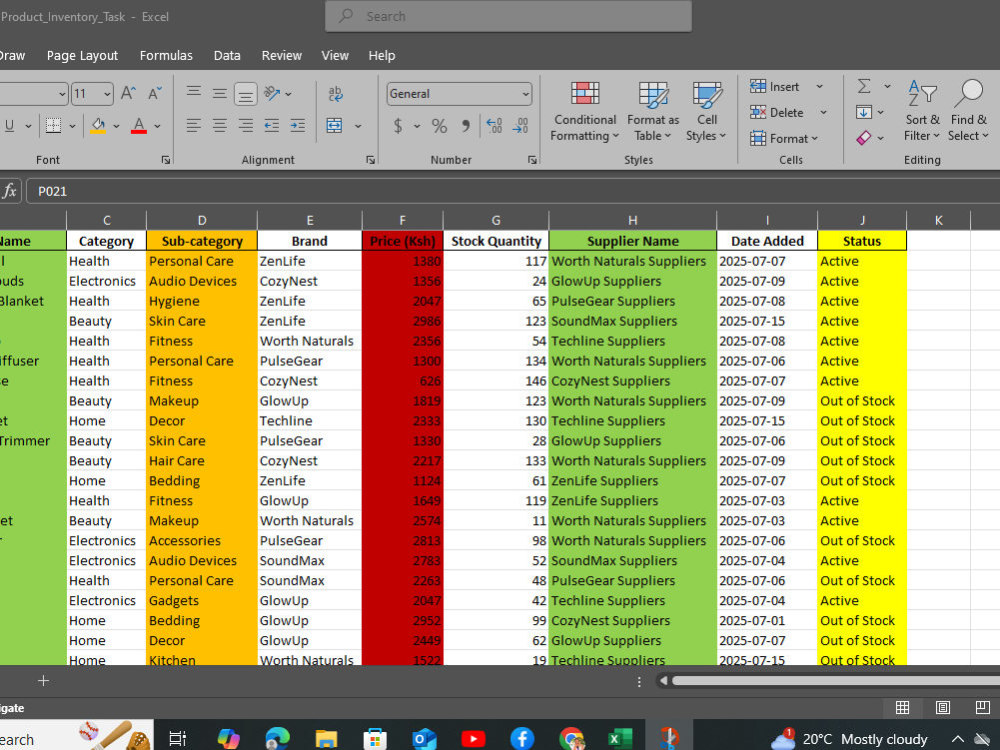Switch to Page Break Preview in status bar
1000x750 pixels.
pos(983,707)
